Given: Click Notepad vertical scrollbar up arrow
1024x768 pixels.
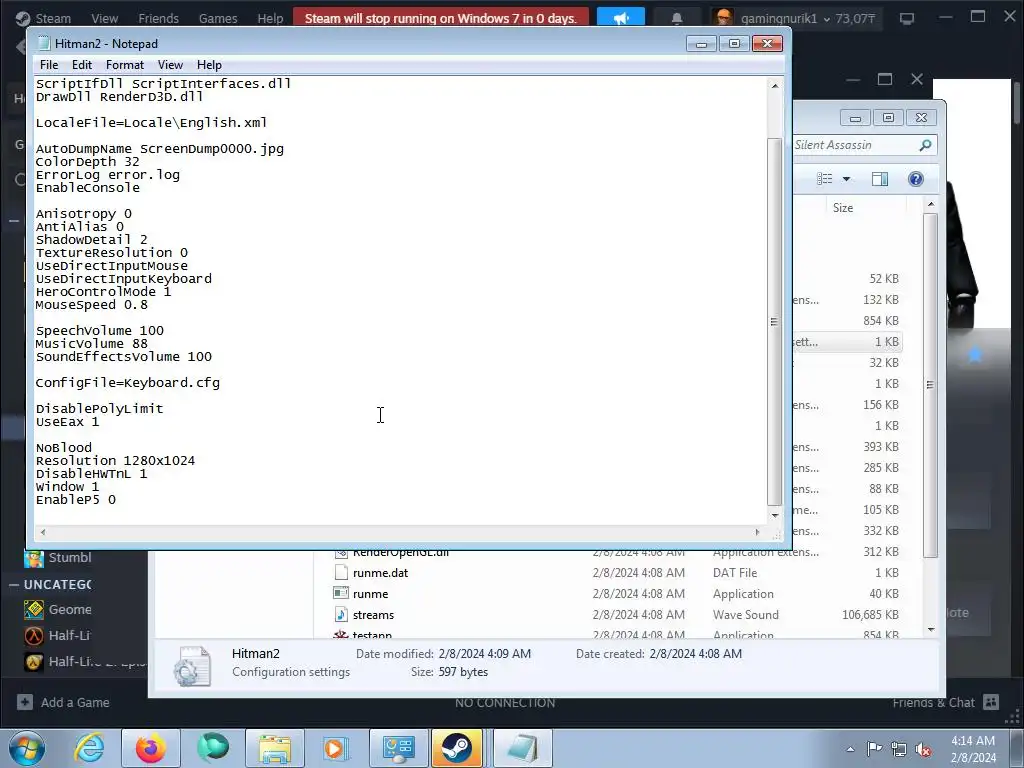Looking at the screenshot, I should click(x=775, y=86).
